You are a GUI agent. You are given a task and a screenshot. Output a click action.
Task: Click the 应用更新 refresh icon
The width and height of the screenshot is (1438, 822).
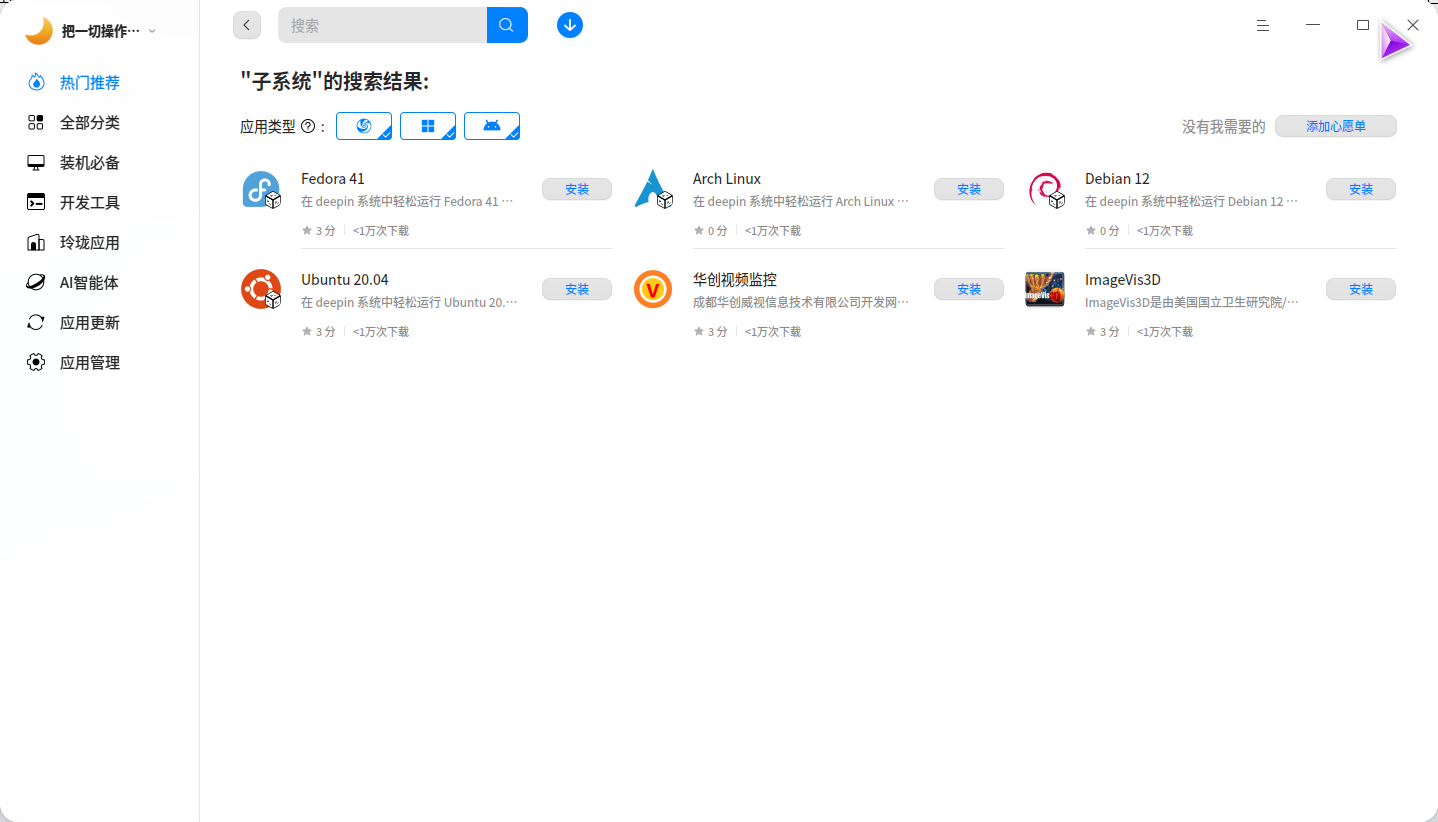[36, 322]
